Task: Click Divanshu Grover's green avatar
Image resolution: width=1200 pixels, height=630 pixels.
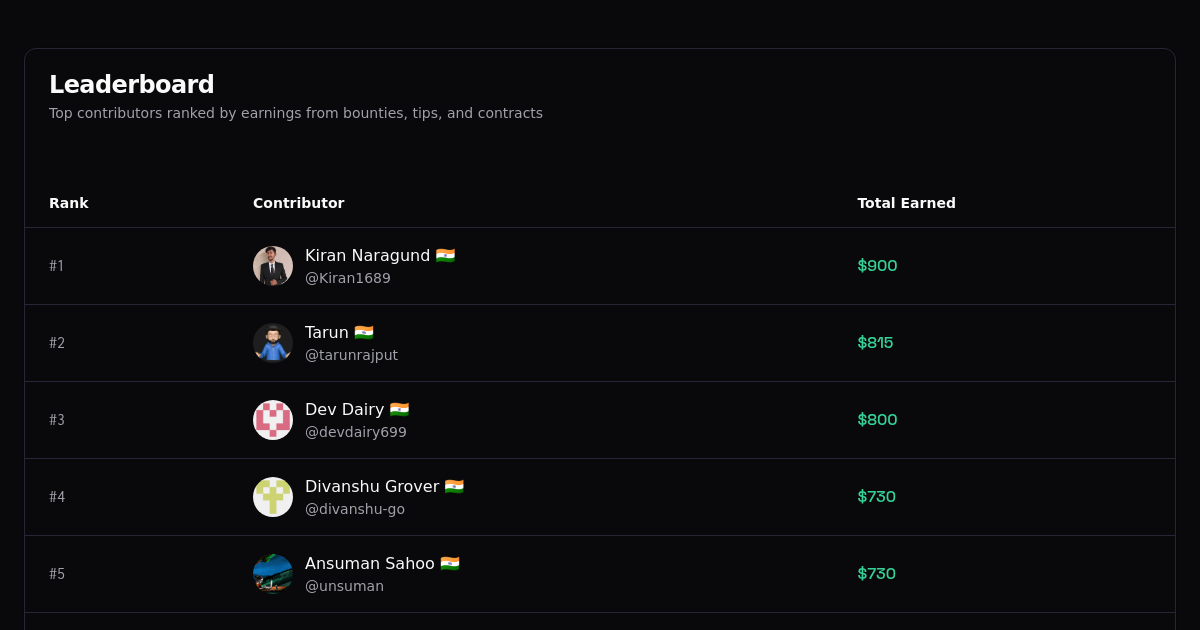Action: (x=272, y=497)
